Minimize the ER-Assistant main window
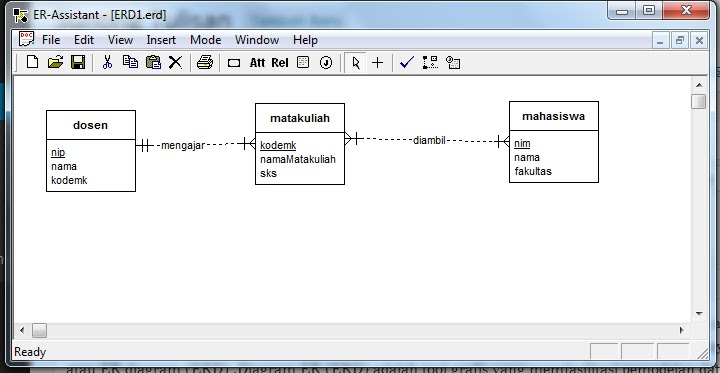 click(622, 11)
